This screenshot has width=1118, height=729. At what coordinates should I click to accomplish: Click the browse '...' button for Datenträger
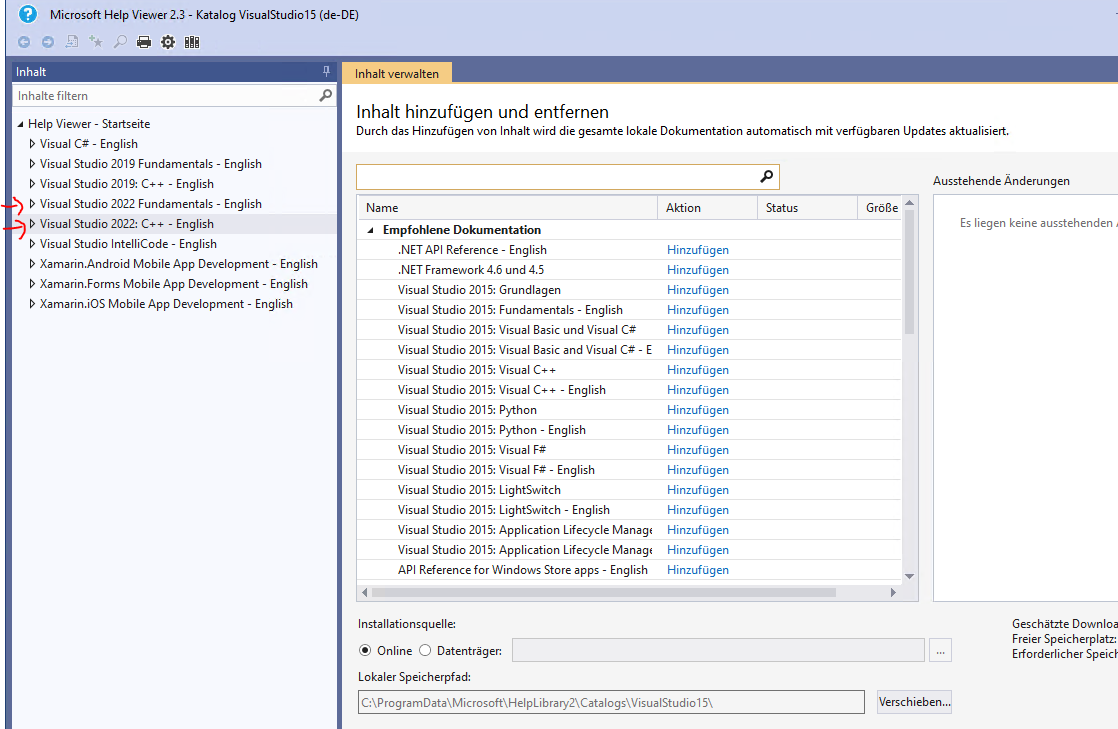click(x=940, y=651)
